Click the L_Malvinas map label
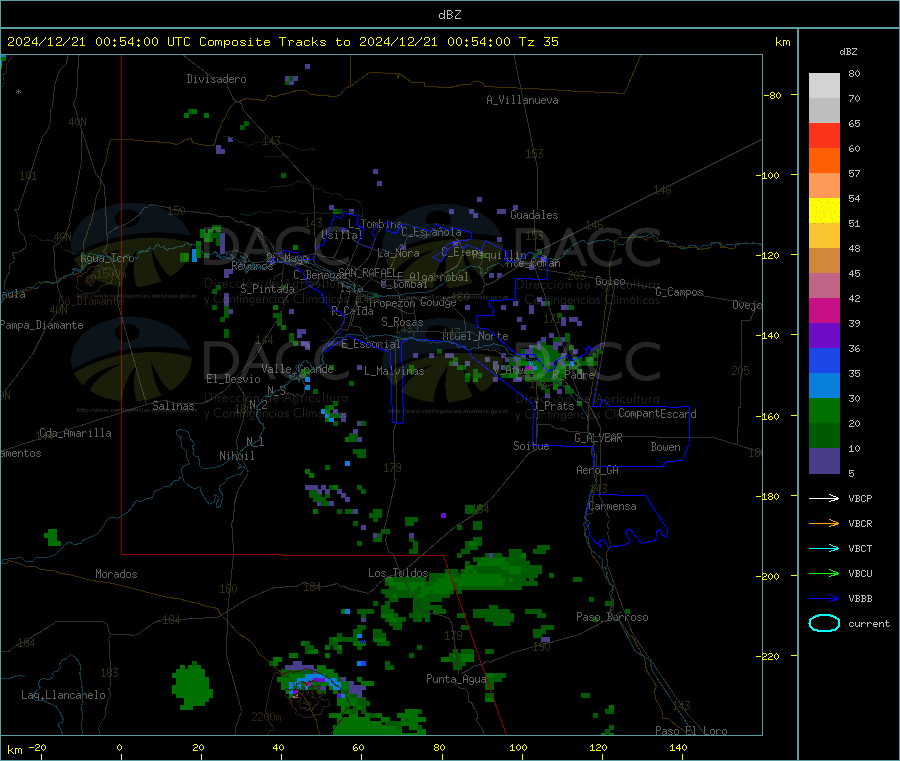The height and width of the screenshot is (761, 900). [394, 371]
